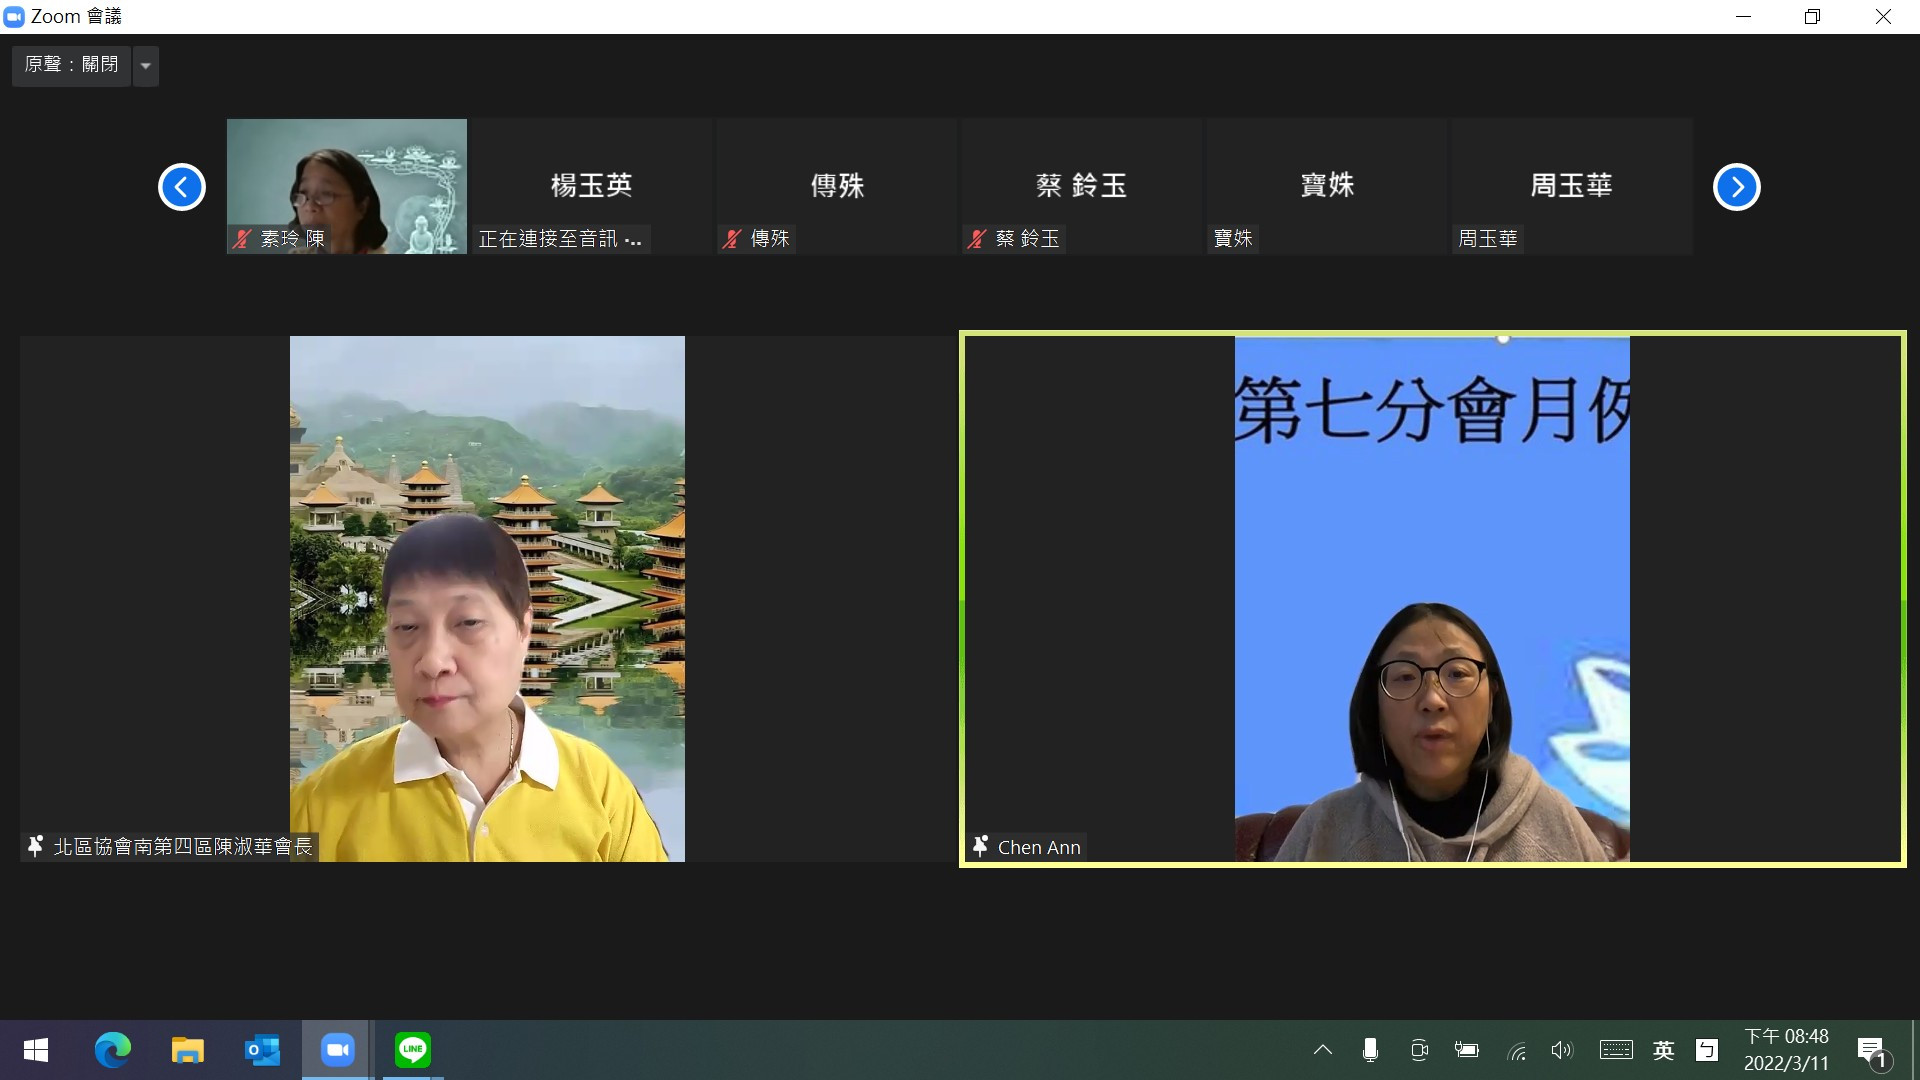Select the 素玲 陳 video thumbnail

(346, 186)
